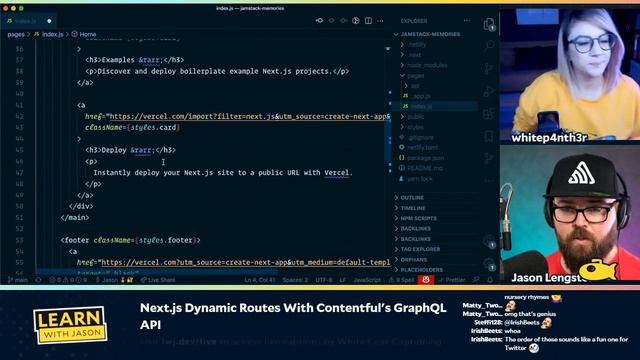Screen dimensions: 640x360
Task: Click UTF-8 encoding in status bar
Action: (x=324, y=280)
